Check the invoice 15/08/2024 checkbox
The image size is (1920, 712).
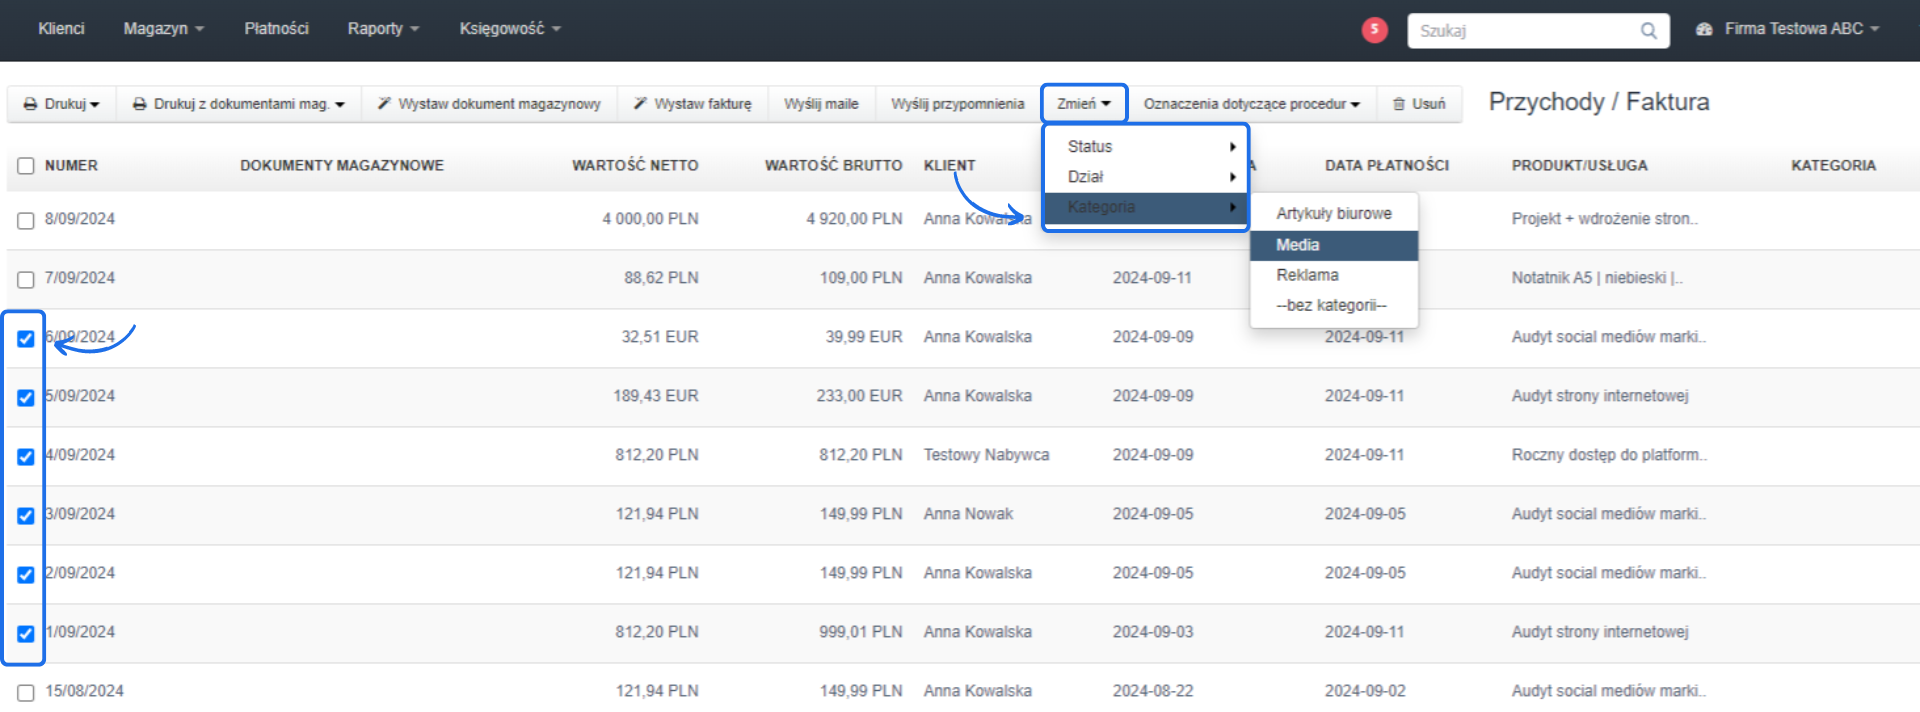tap(26, 692)
